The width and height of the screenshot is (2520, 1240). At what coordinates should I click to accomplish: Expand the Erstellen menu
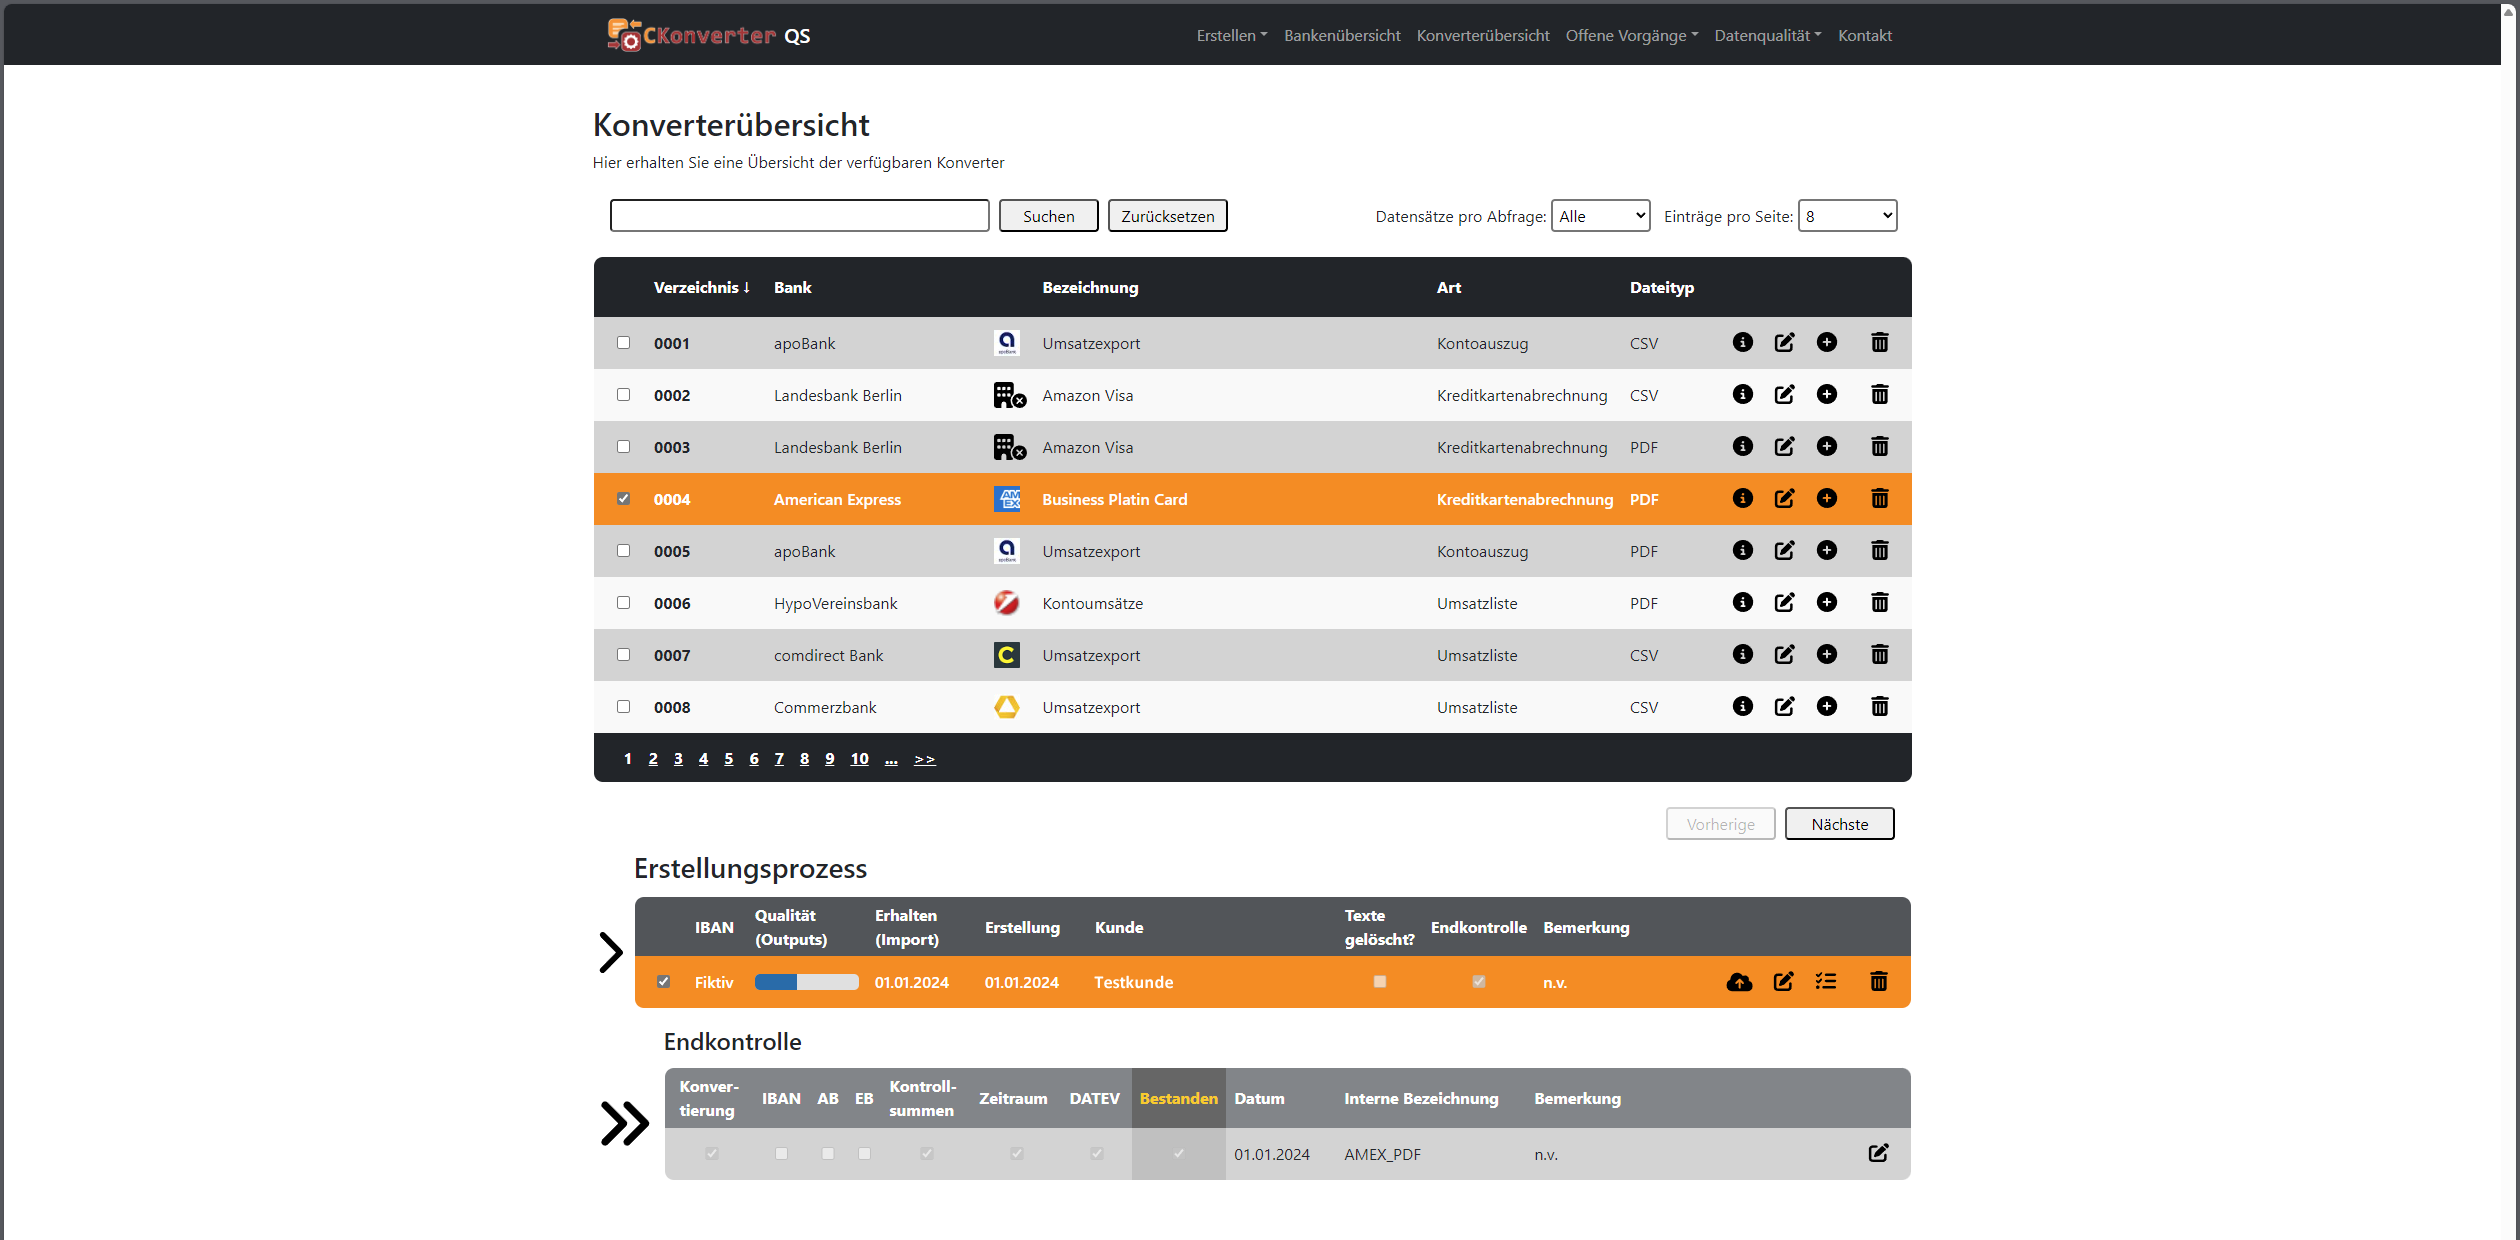(1231, 36)
